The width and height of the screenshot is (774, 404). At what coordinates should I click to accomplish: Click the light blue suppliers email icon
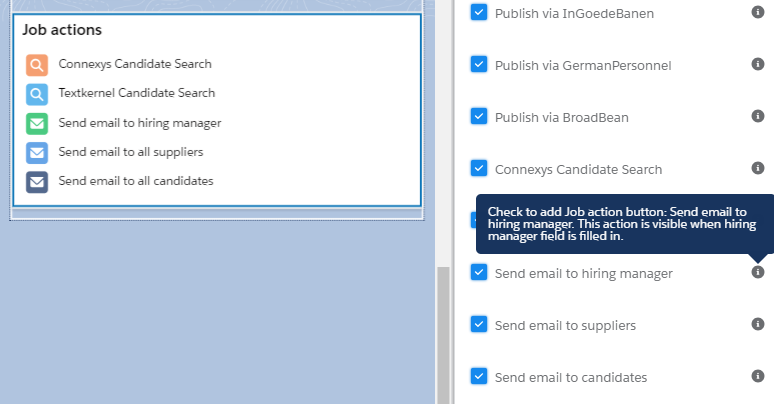click(37, 153)
